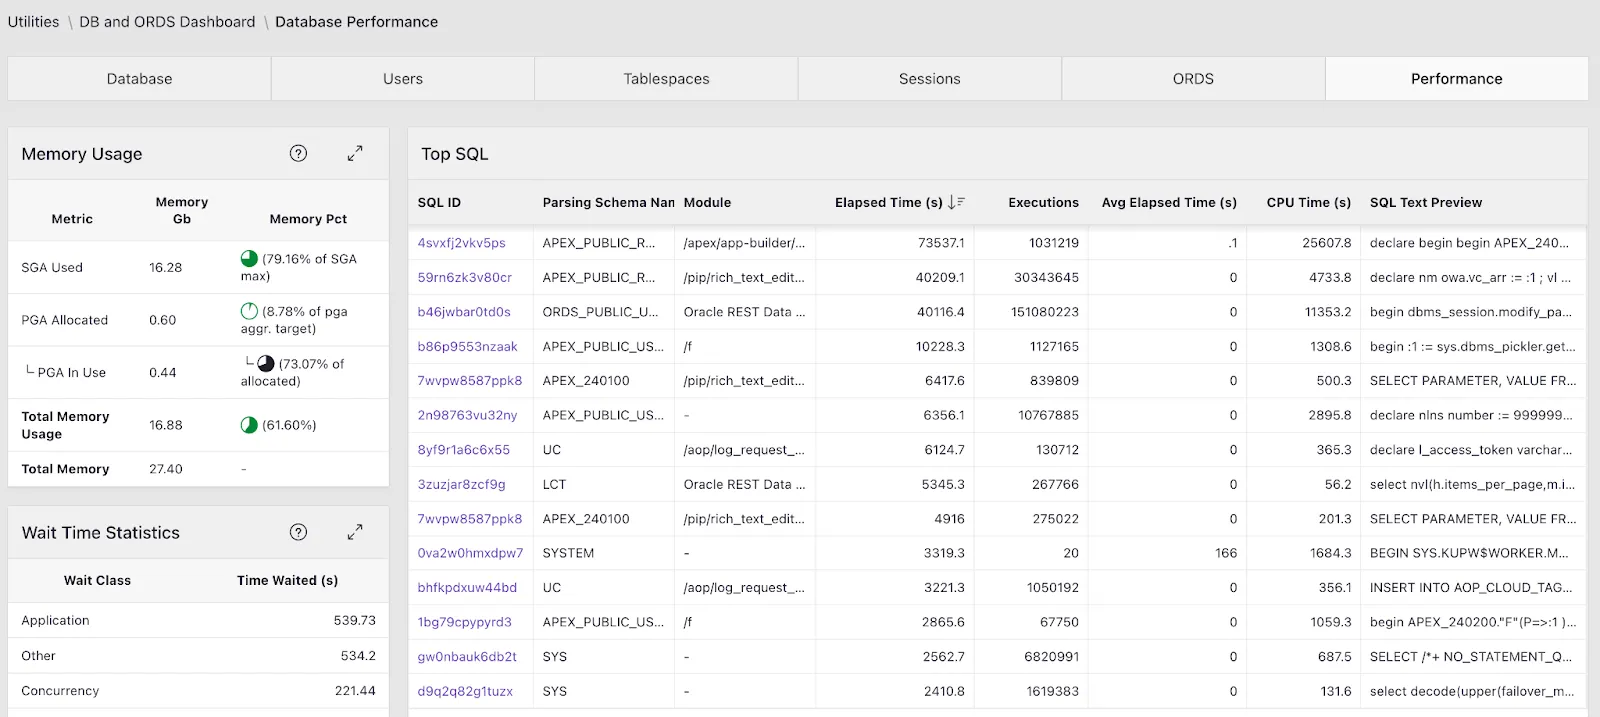
Task: Expand the Memory Usage panel
Action: pyautogui.click(x=355, y=154)
